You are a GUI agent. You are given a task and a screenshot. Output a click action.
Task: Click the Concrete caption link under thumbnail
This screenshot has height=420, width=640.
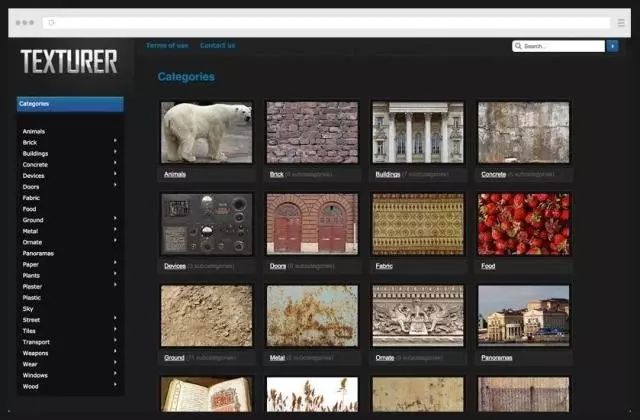click(493, 174)
